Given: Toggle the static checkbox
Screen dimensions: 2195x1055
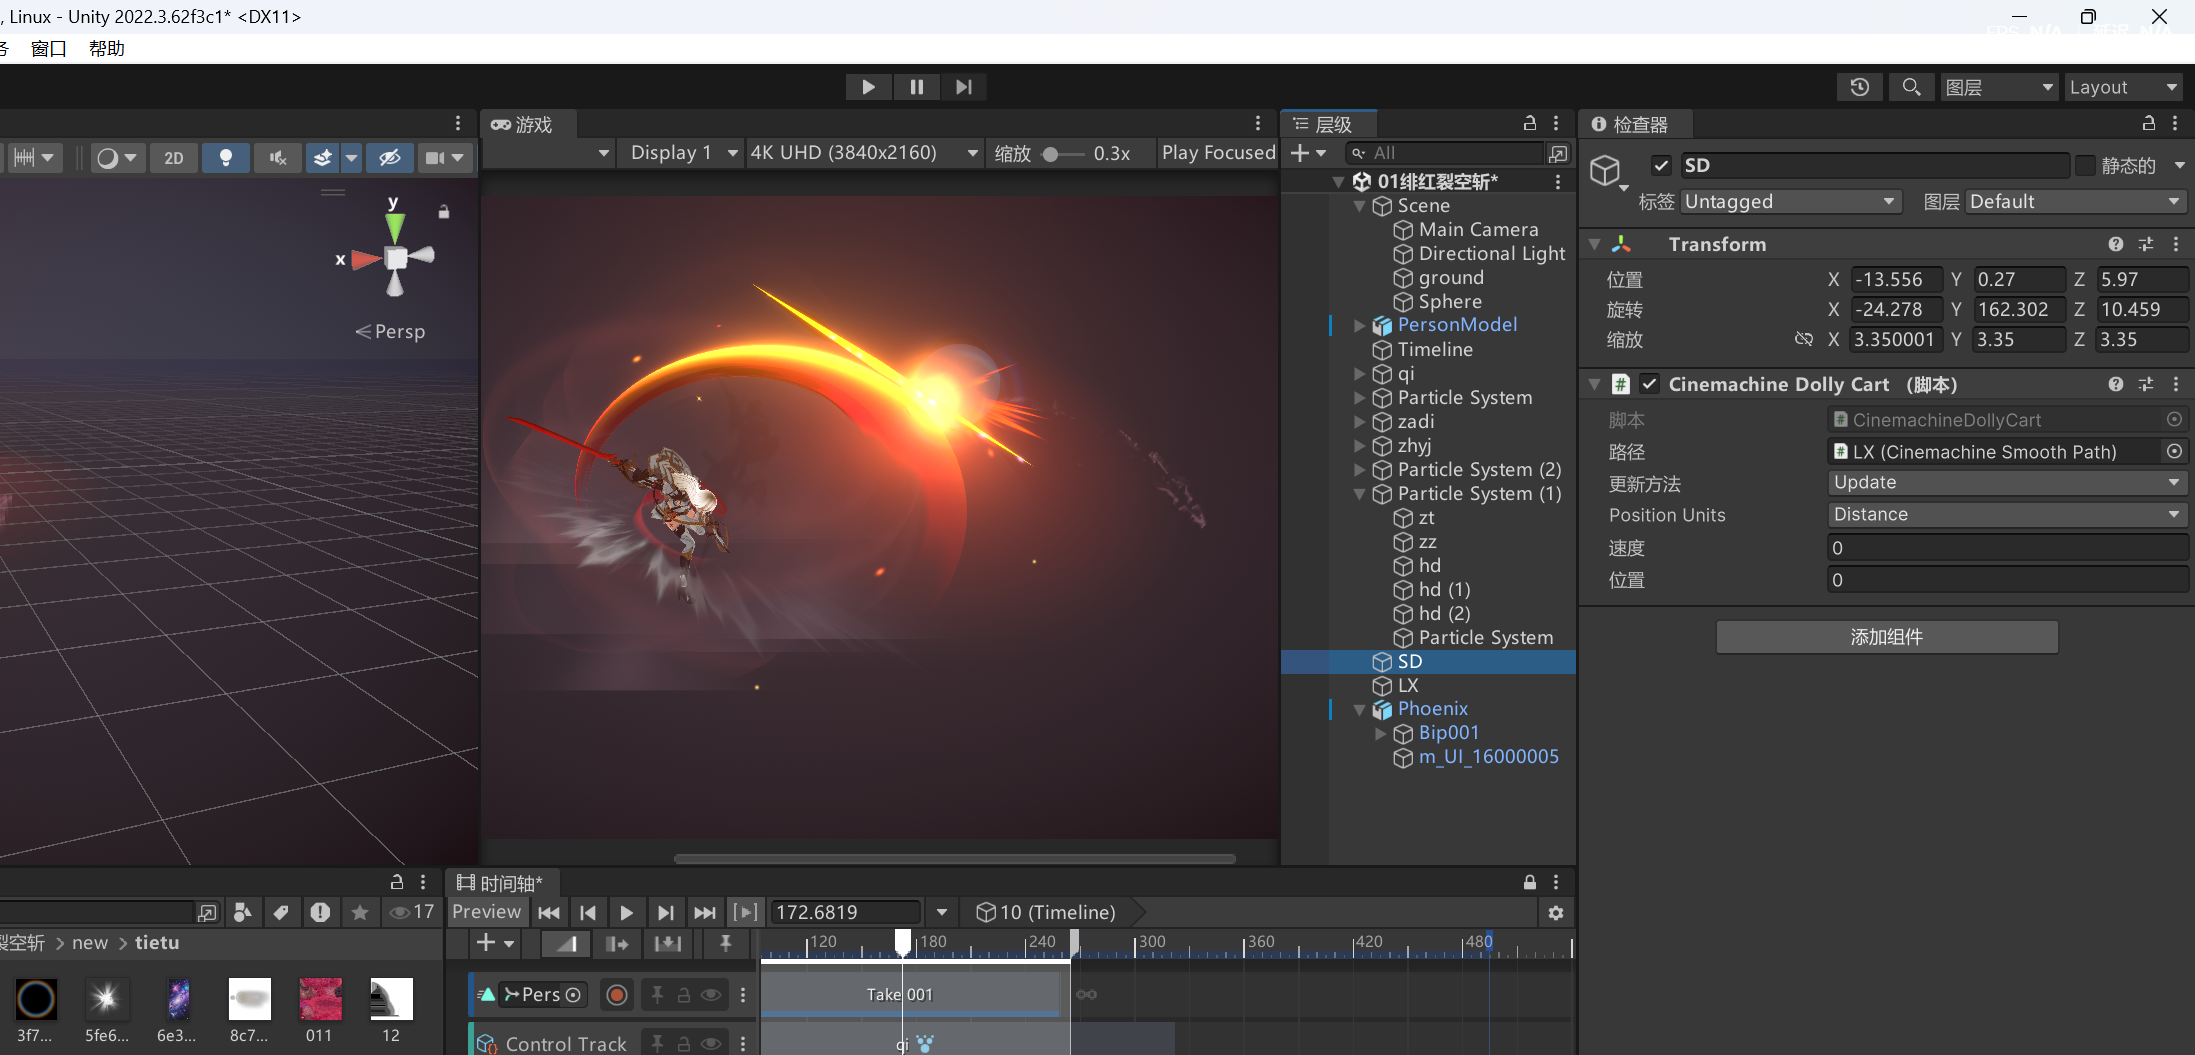Looking at the screenshot, I should [x=2085, y=166].
